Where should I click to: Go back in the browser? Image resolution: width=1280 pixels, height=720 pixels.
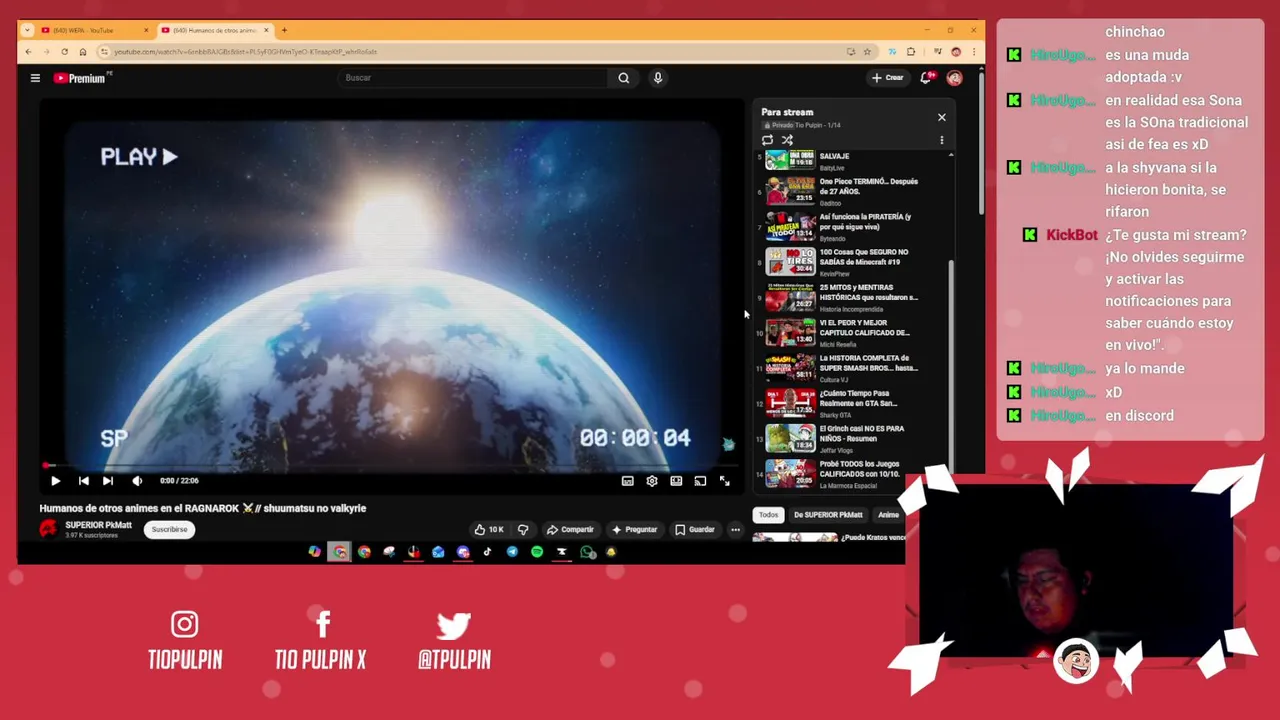point(28,52)
